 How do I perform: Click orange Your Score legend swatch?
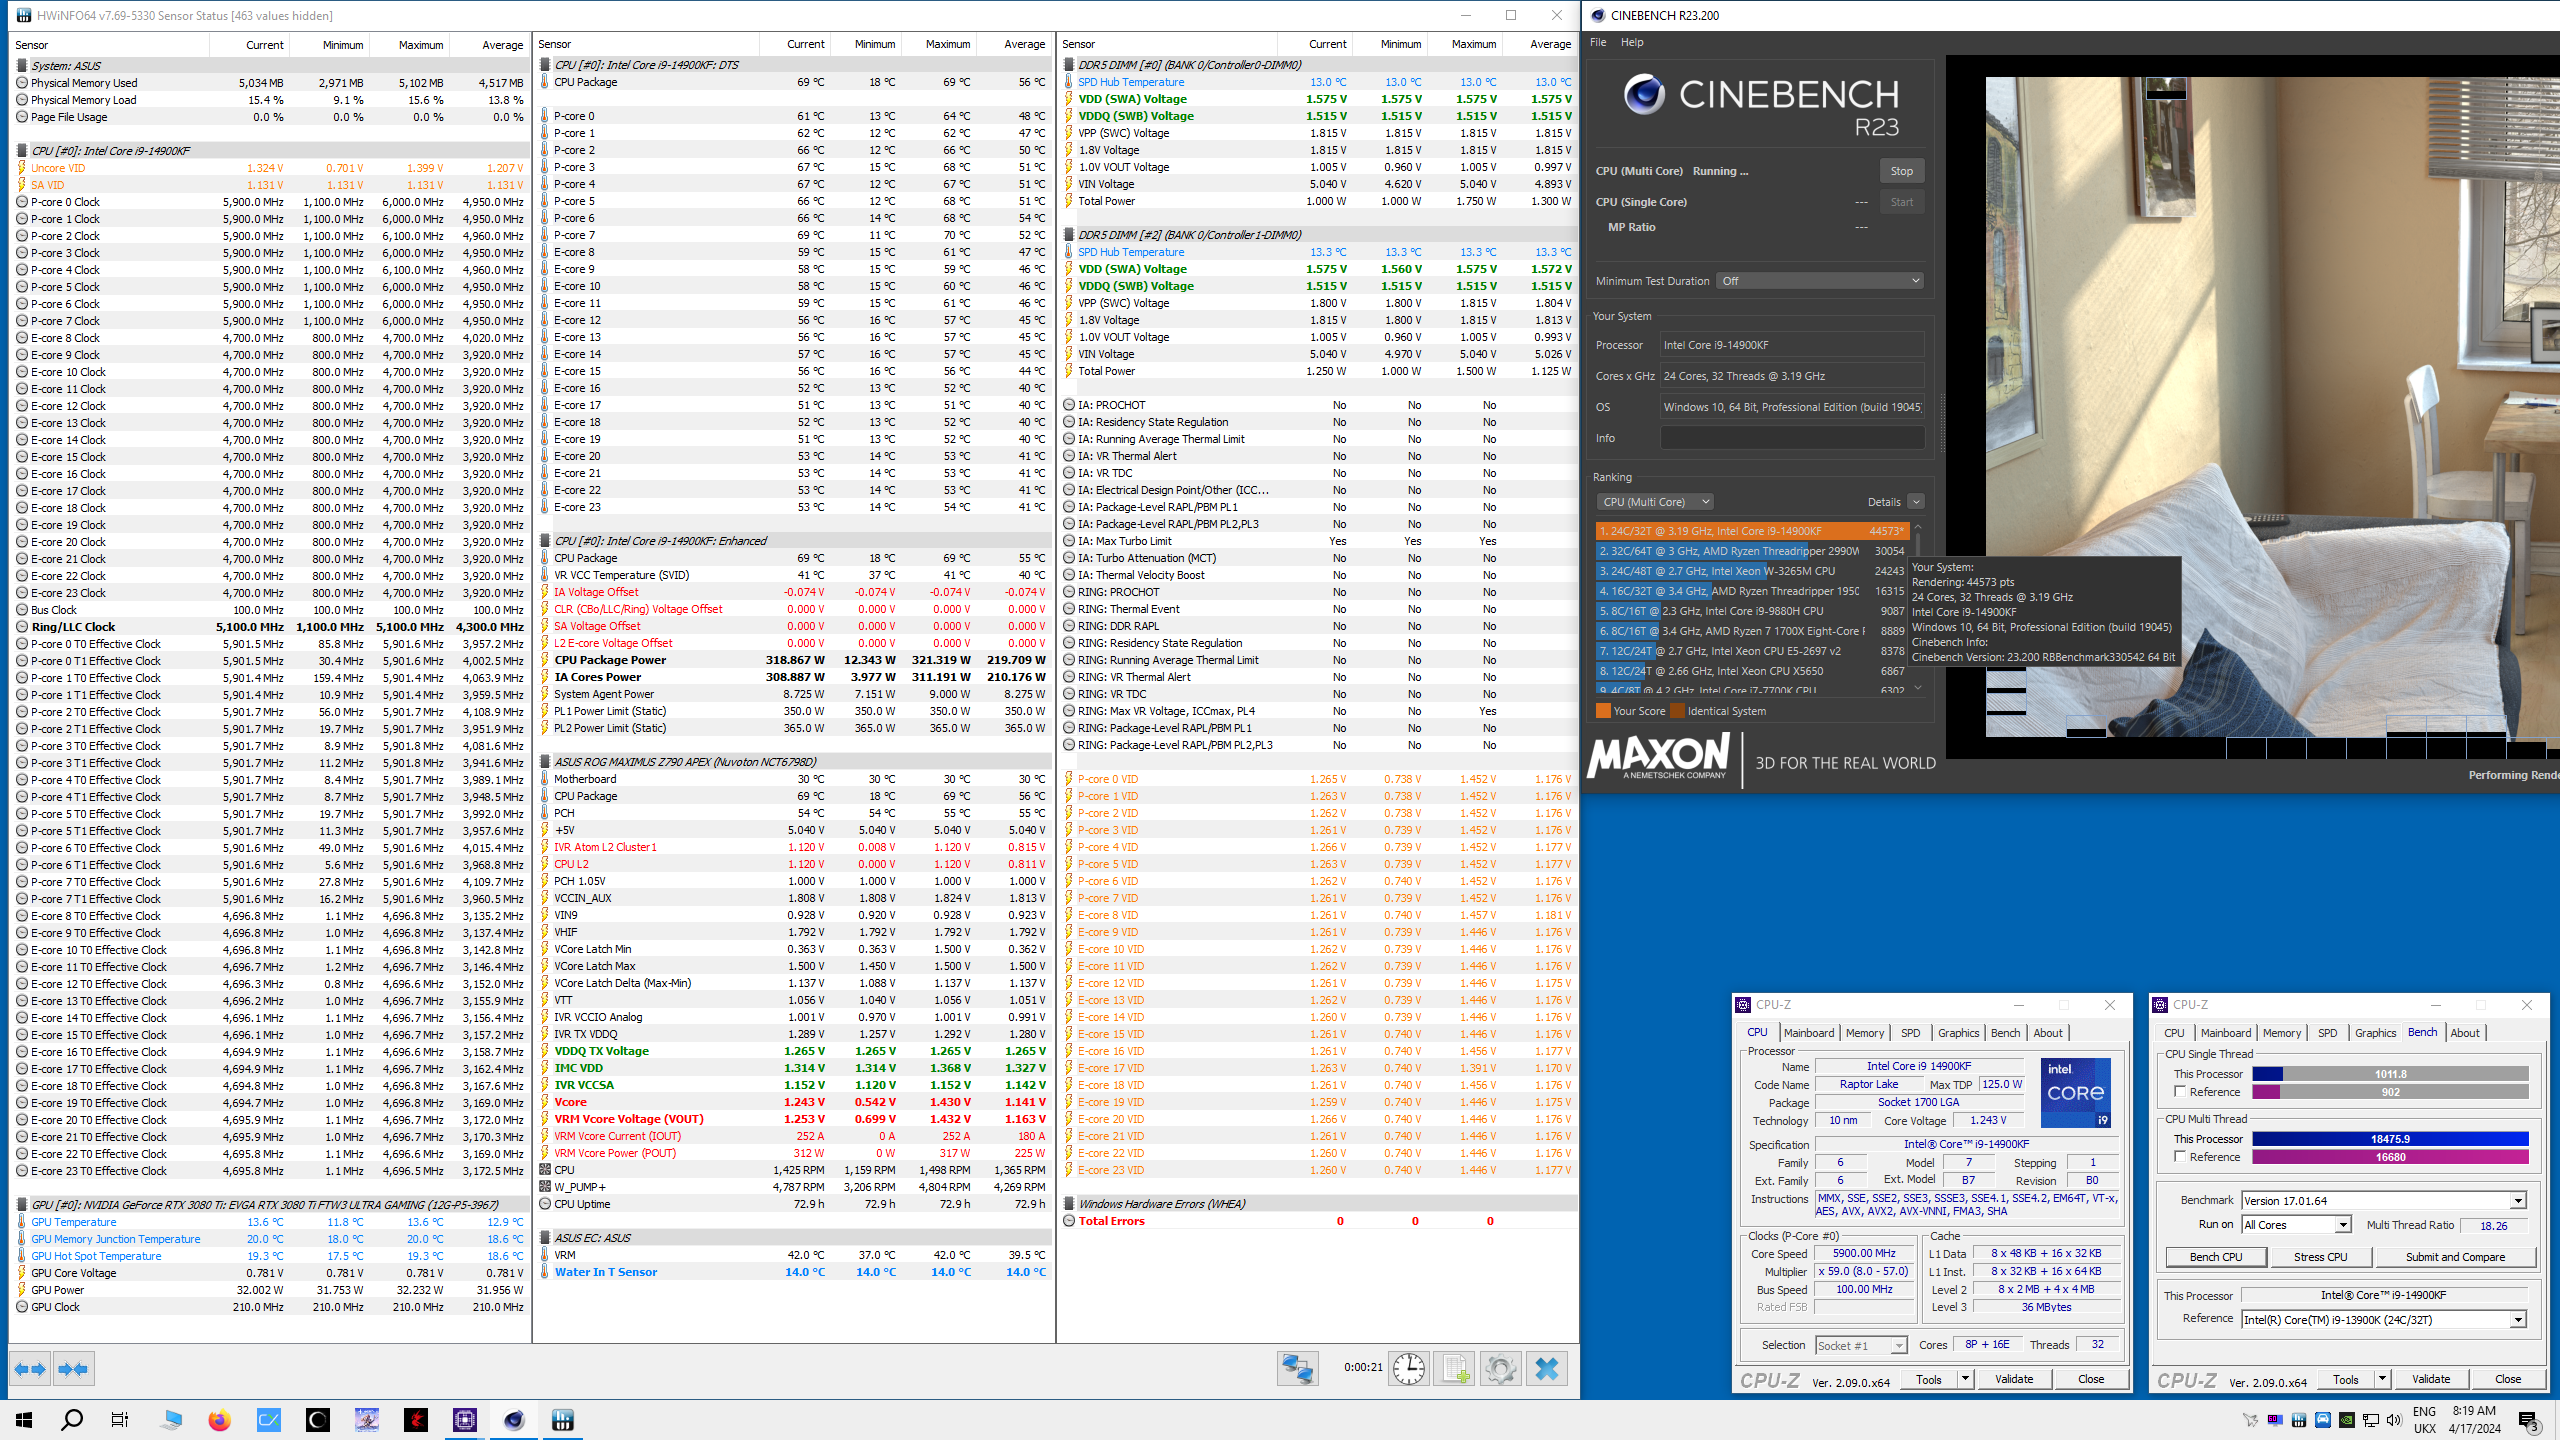click(x=1604, y=711)
